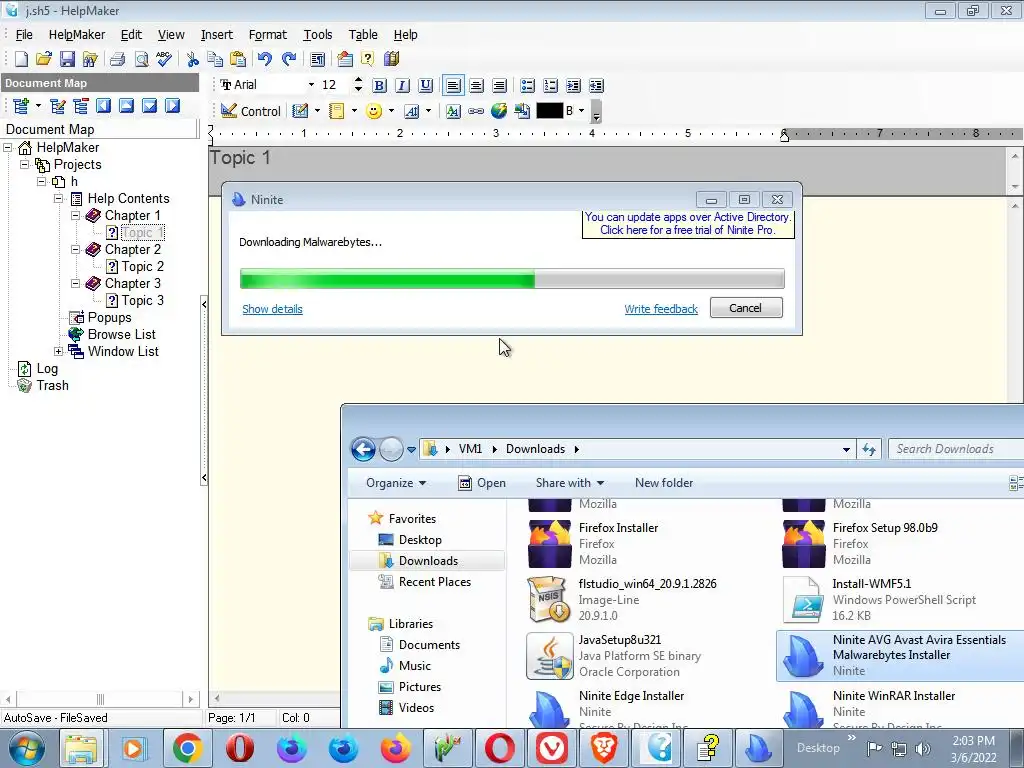Toggle bulleted list
The image size is (1024, 768).
527,86
